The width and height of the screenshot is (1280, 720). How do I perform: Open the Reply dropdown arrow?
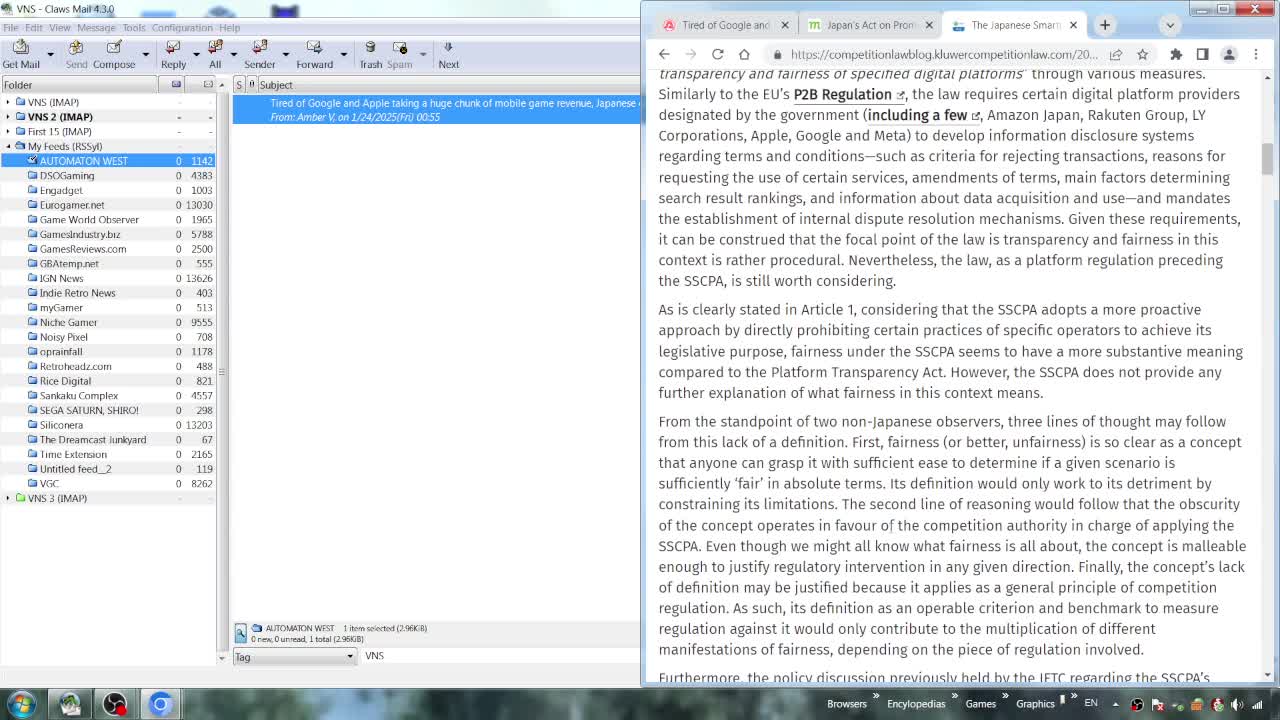click(195, 54)
